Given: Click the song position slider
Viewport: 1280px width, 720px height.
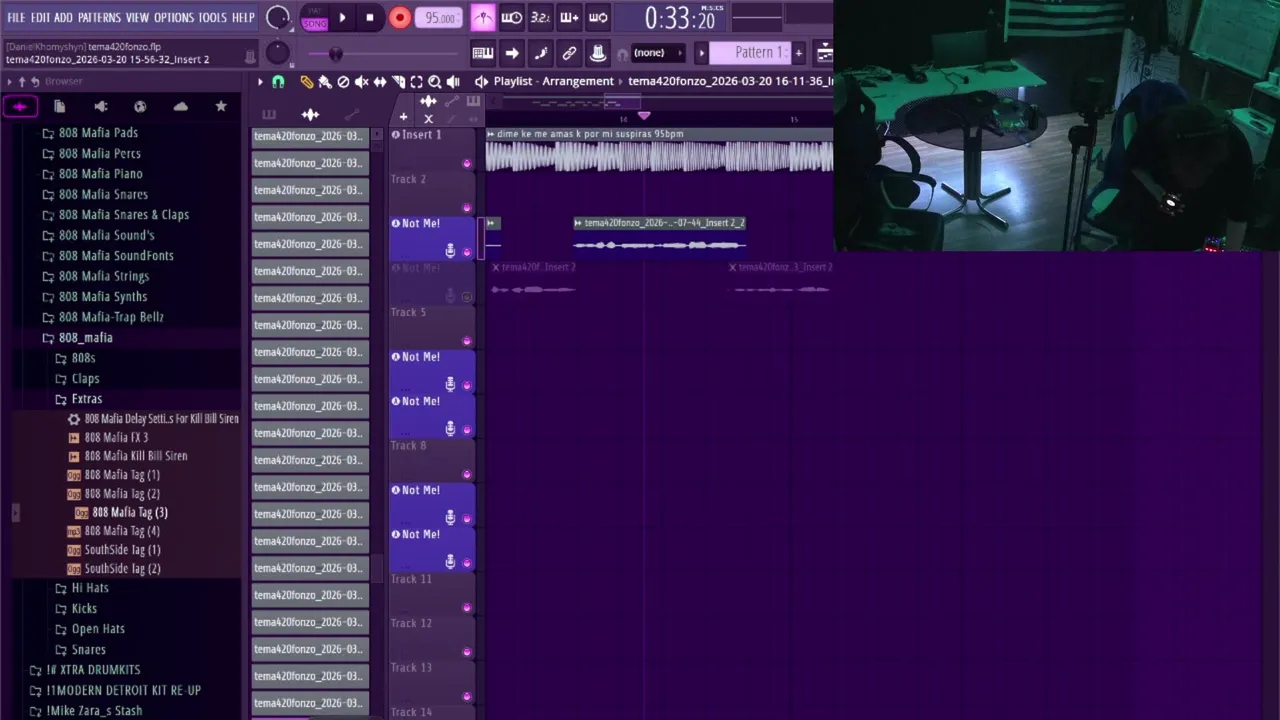Looking at the screenshot, I should (x=385, y=53).
